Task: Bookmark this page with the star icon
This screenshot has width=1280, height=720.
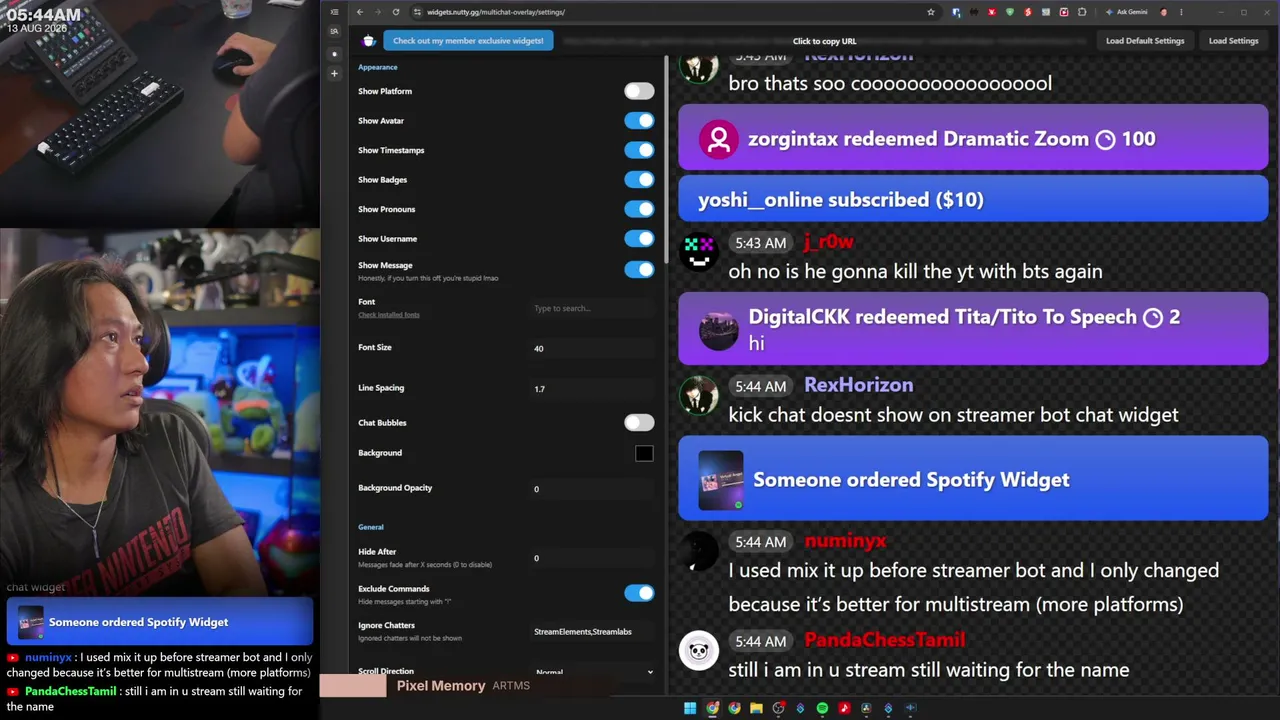Action: click(931, 12)
